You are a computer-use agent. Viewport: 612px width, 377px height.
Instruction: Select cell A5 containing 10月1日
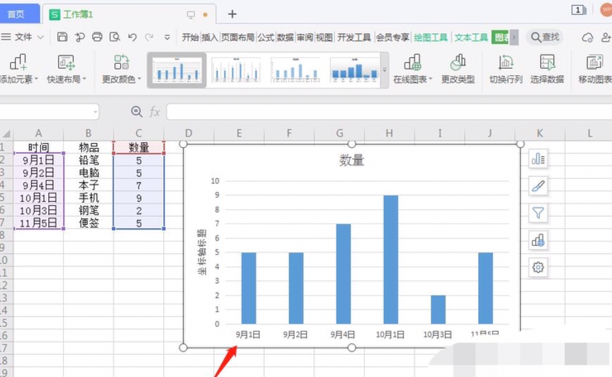click(38, 198)
